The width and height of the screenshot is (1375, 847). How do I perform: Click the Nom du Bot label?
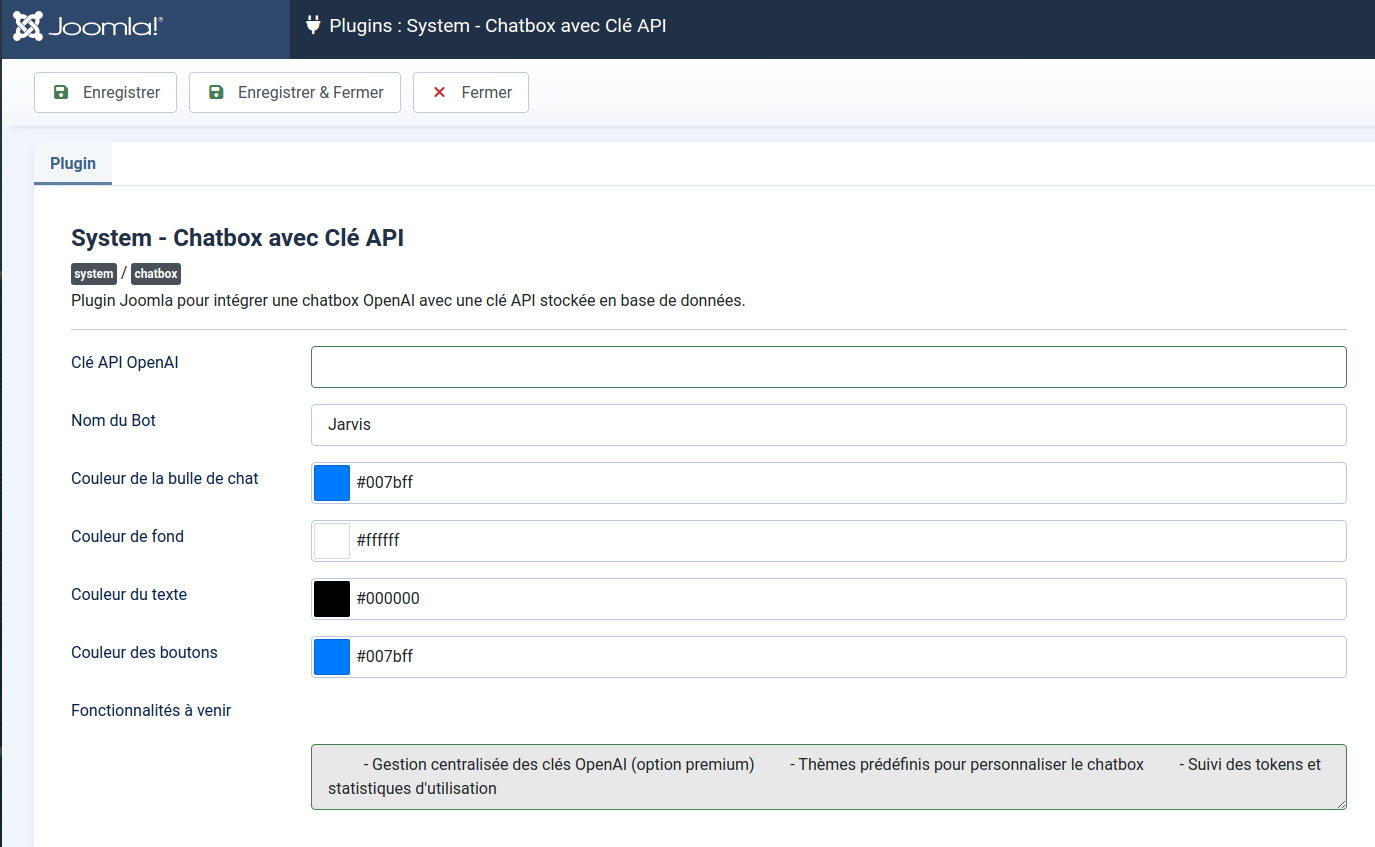[x=113, y=420]
